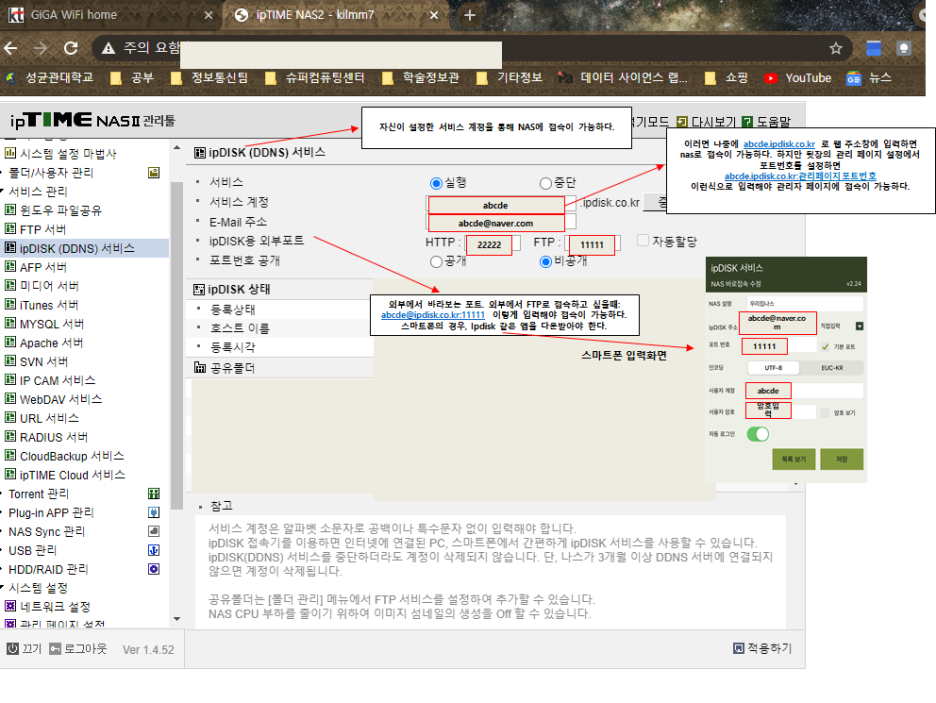Image resolution: width=936 pixels, height=703 pixels.
Task: Collapse the 서비스 관리 section
Action: [x=38, y=192]
